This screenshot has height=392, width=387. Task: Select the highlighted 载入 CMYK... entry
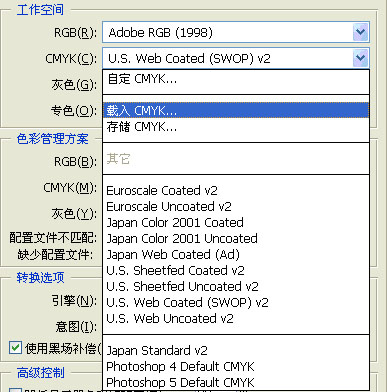[x=236, y=110]
